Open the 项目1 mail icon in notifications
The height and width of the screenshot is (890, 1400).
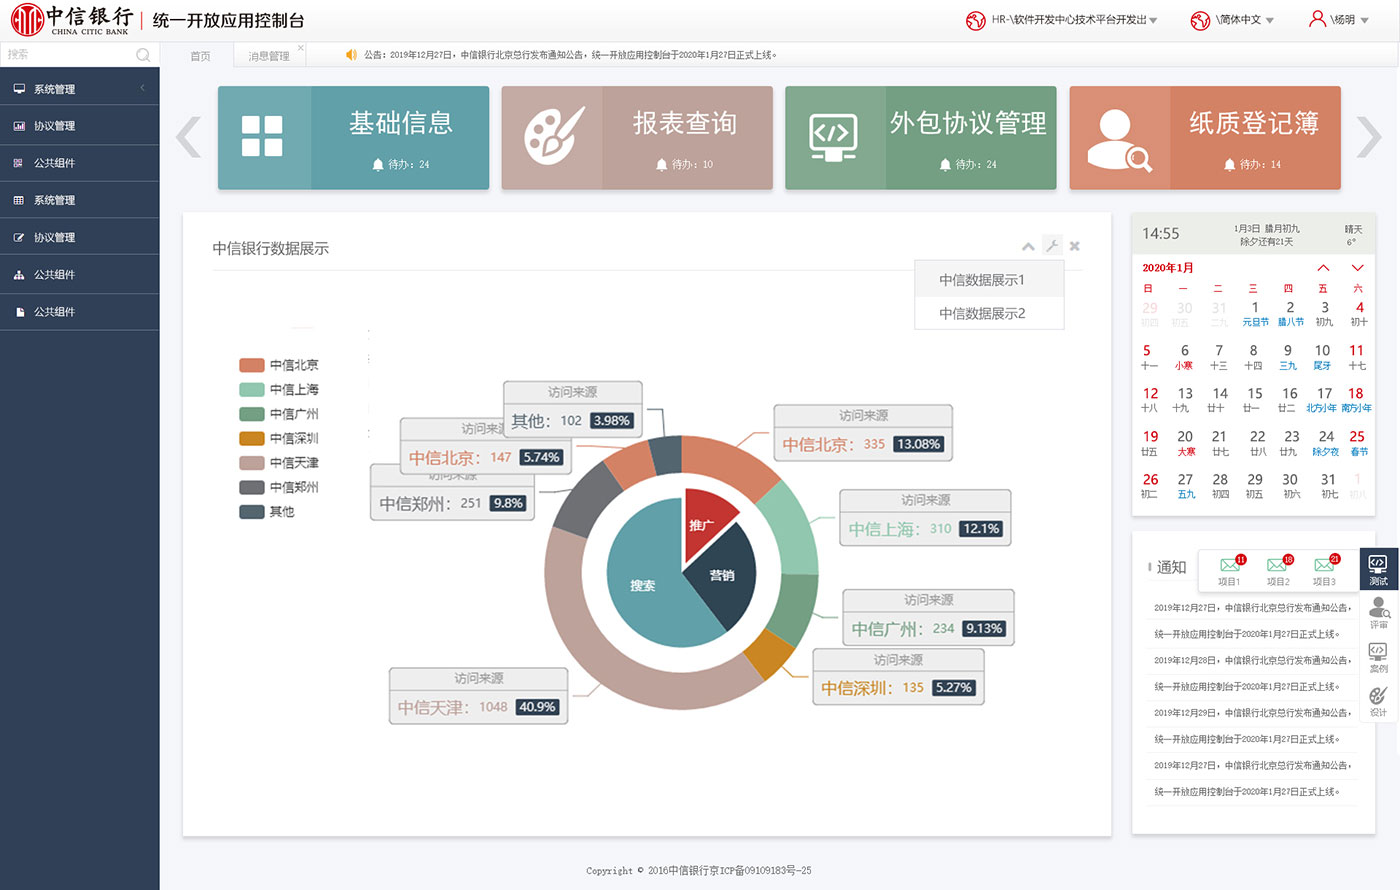tap(1229, 567)
